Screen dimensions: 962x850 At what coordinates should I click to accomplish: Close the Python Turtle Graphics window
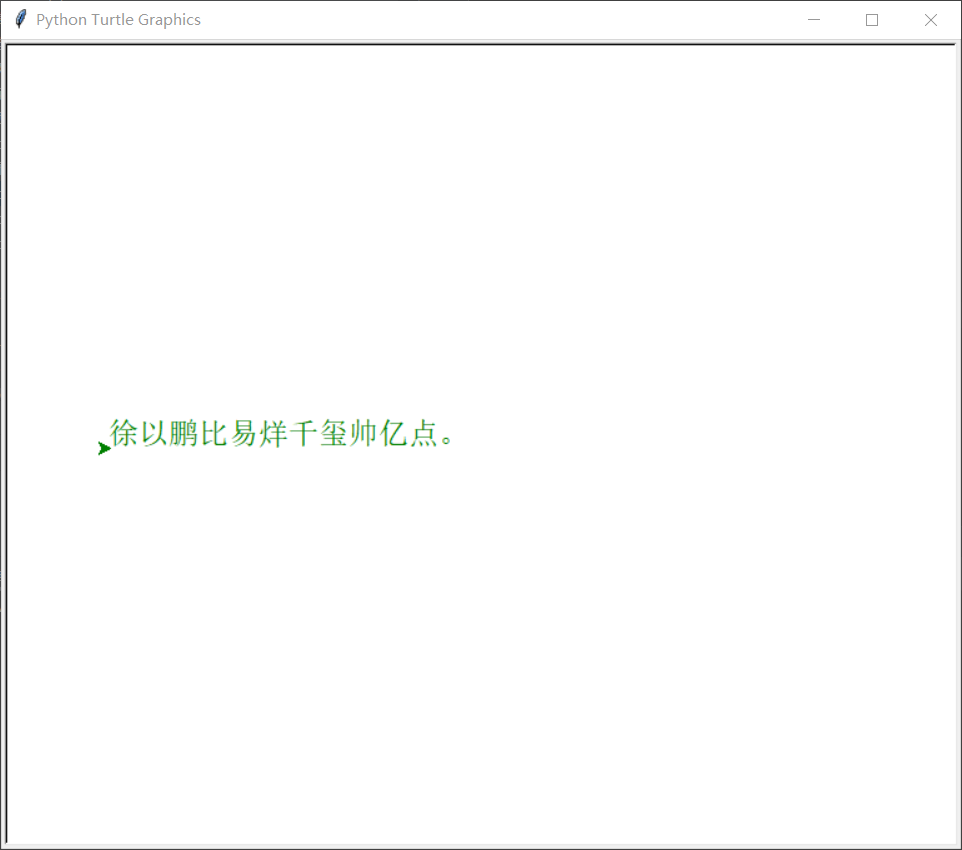tap(930, 19)
